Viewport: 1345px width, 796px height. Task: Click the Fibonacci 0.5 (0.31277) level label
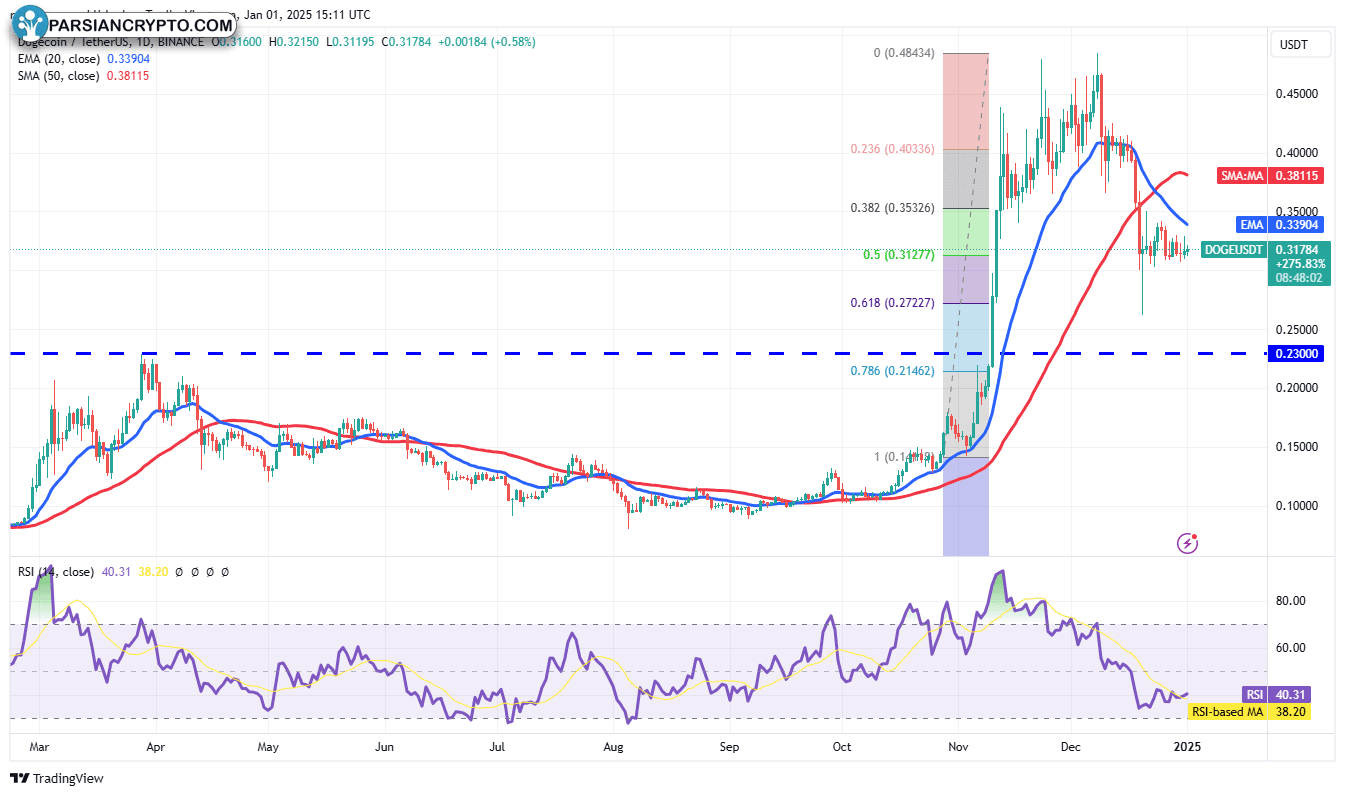899,255
